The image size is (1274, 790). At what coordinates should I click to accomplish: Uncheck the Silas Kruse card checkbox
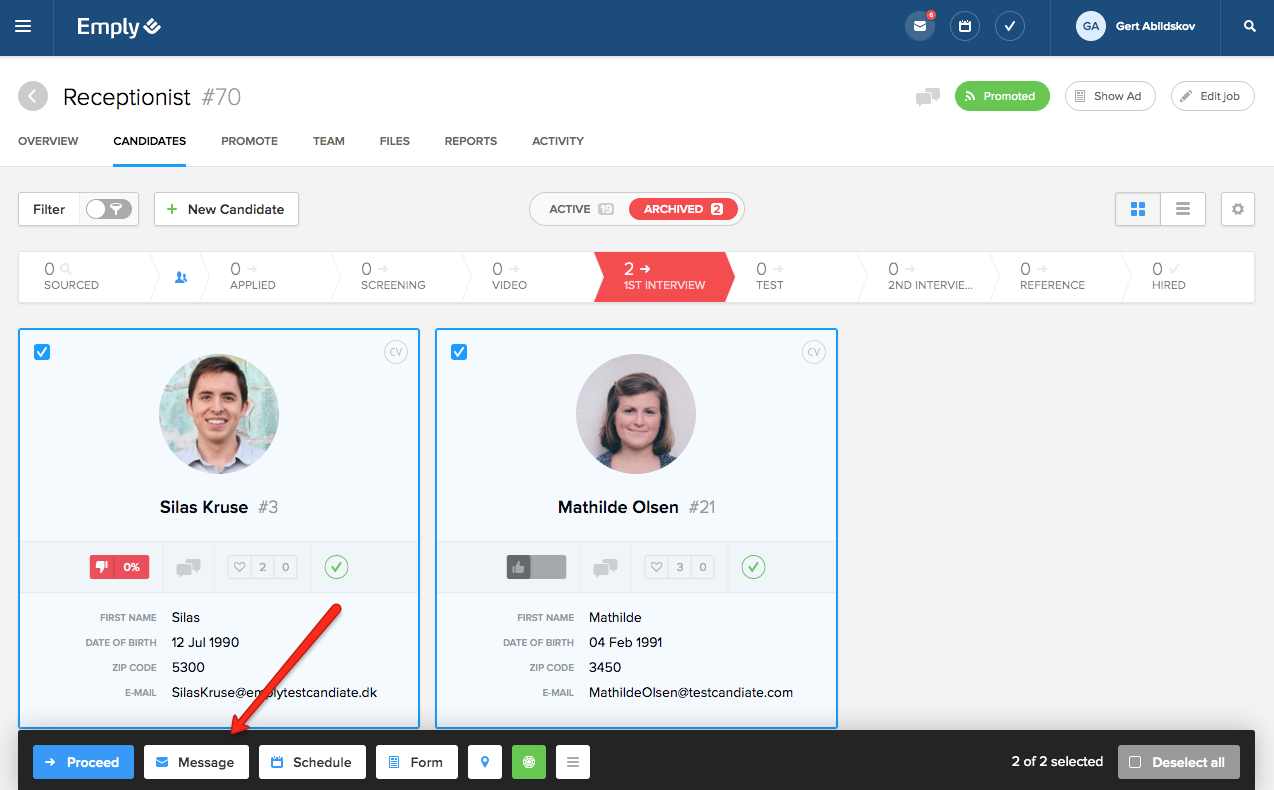pos(42,352)
